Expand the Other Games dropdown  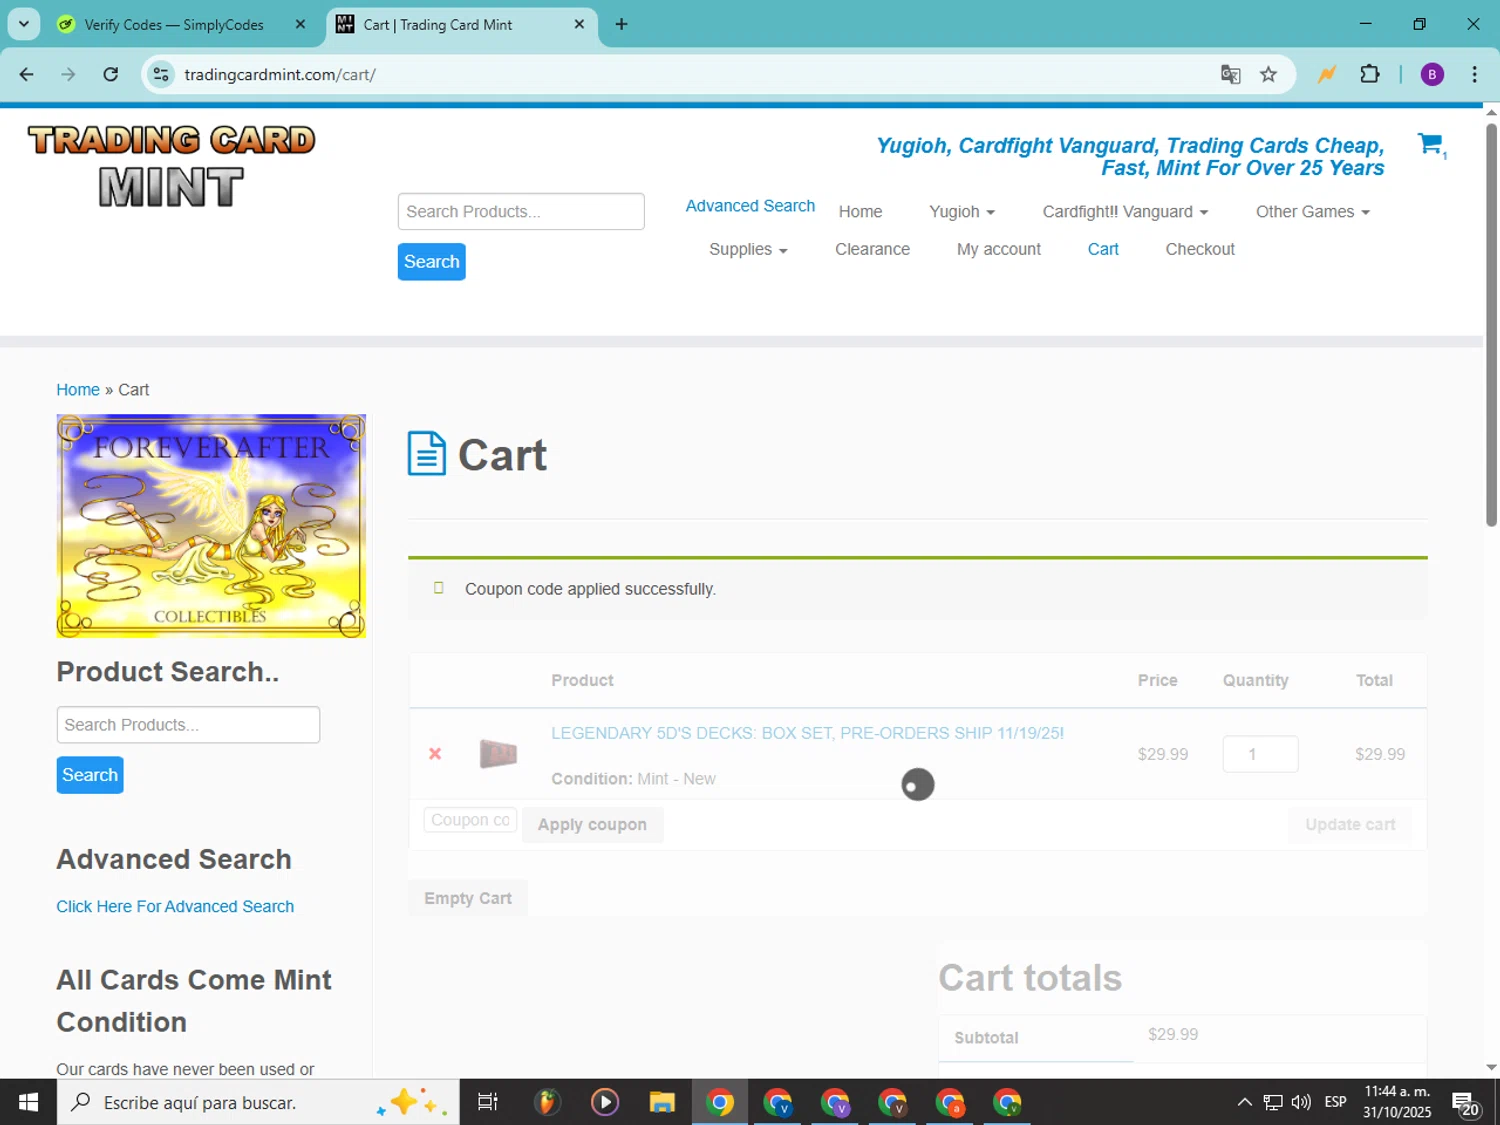click(1312, 211)
